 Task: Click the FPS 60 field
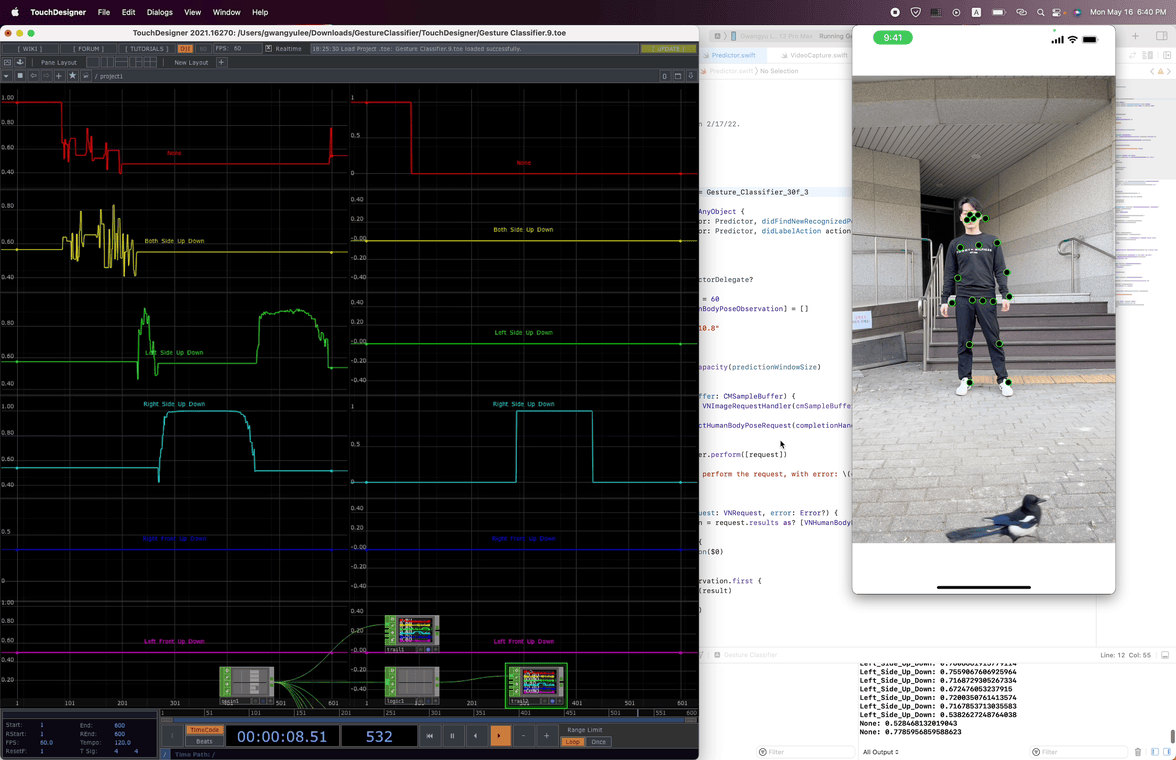coord(238,49)
